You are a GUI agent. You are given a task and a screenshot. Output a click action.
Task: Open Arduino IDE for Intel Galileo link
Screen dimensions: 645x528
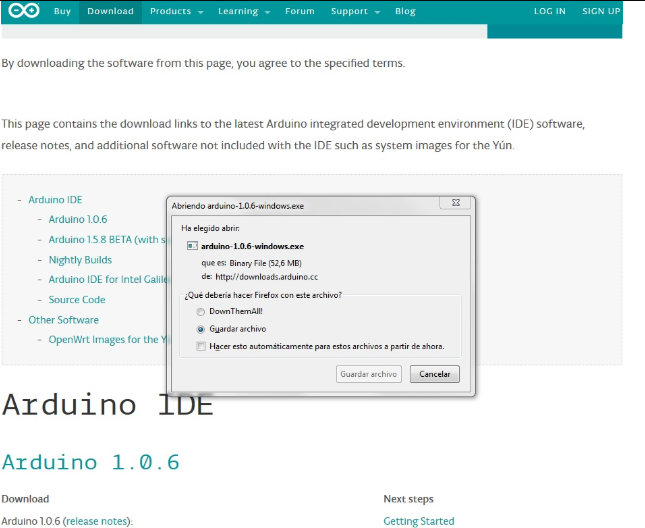108,280
